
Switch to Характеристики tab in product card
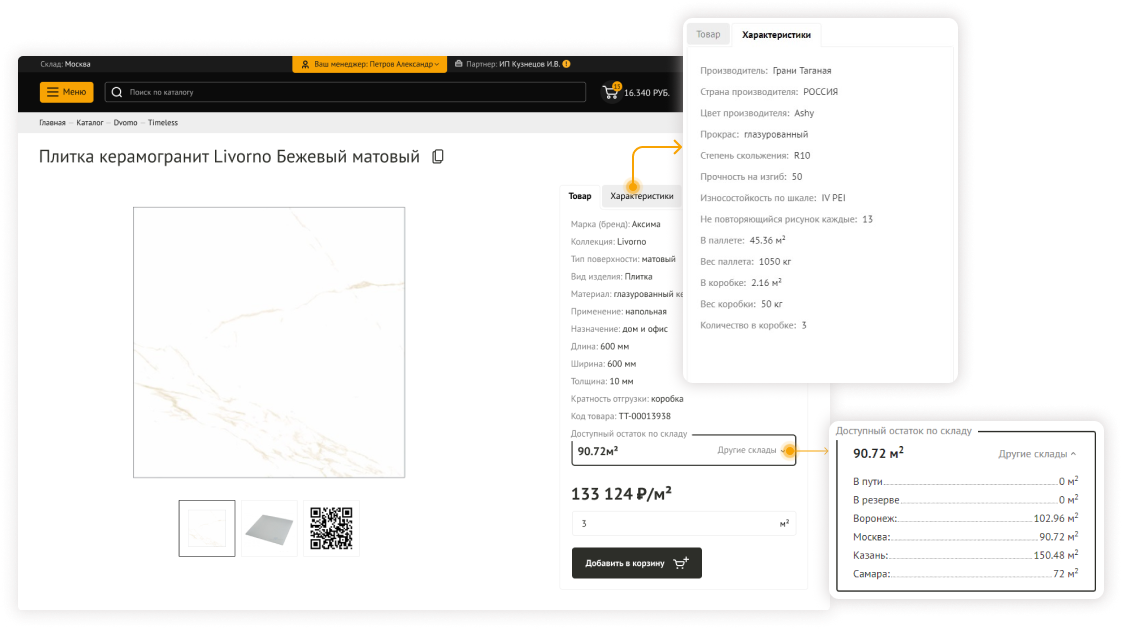[641, 196]
